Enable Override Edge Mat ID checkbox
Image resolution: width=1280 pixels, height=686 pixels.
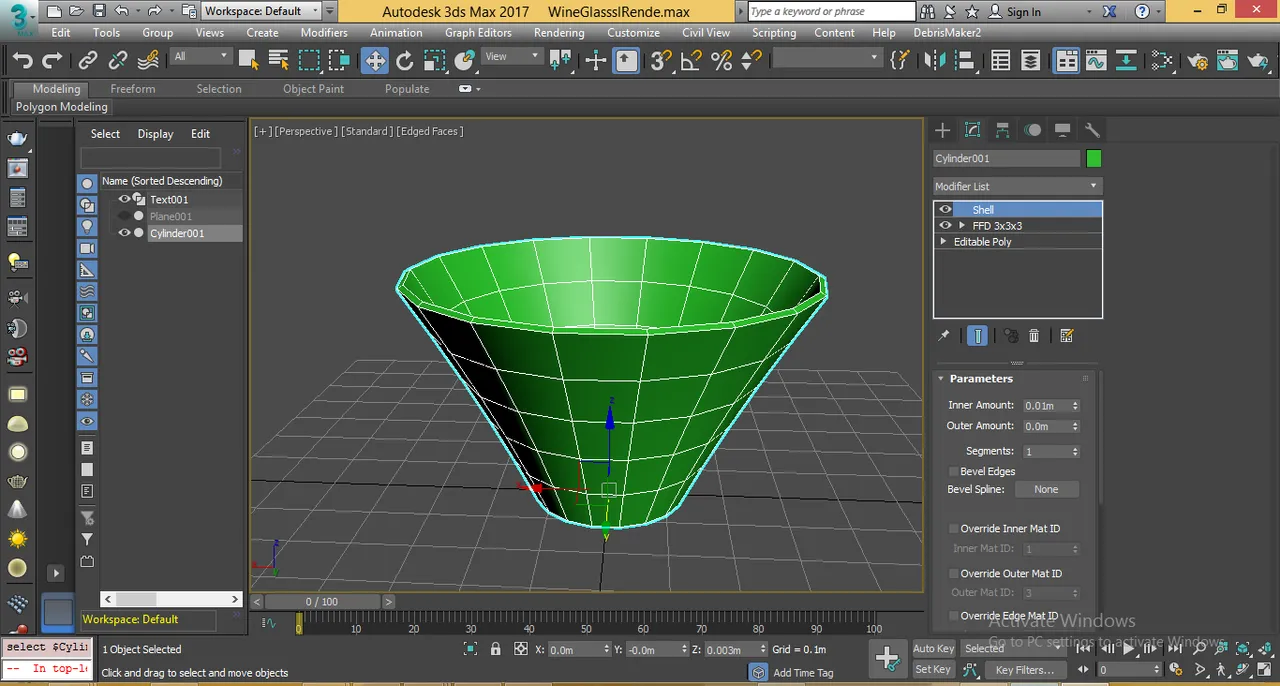[953, 617]
